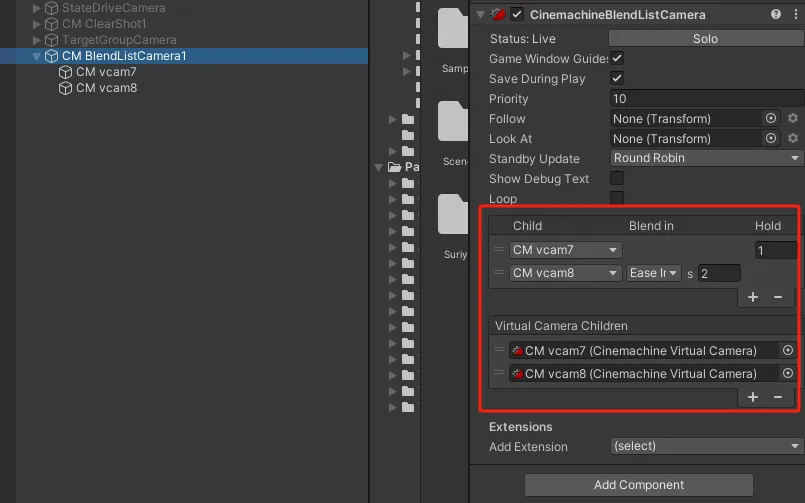
Task: Click the cube icon of CM BlendListCamera1
Action: click(x=51, y=56)
